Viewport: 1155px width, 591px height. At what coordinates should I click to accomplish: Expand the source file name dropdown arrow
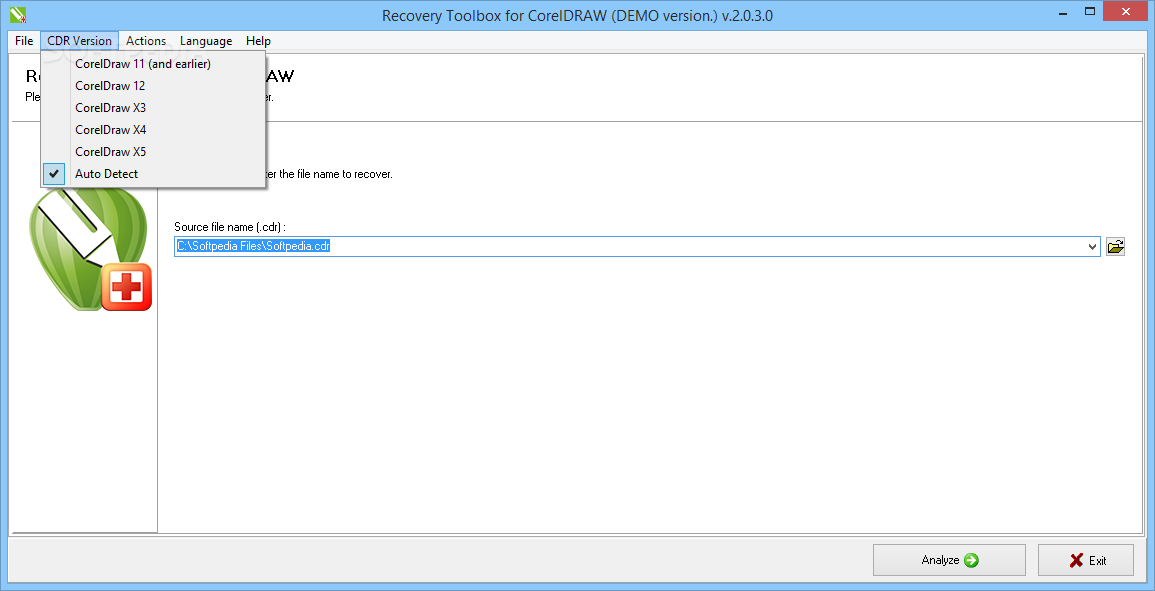coord(1093,247)
